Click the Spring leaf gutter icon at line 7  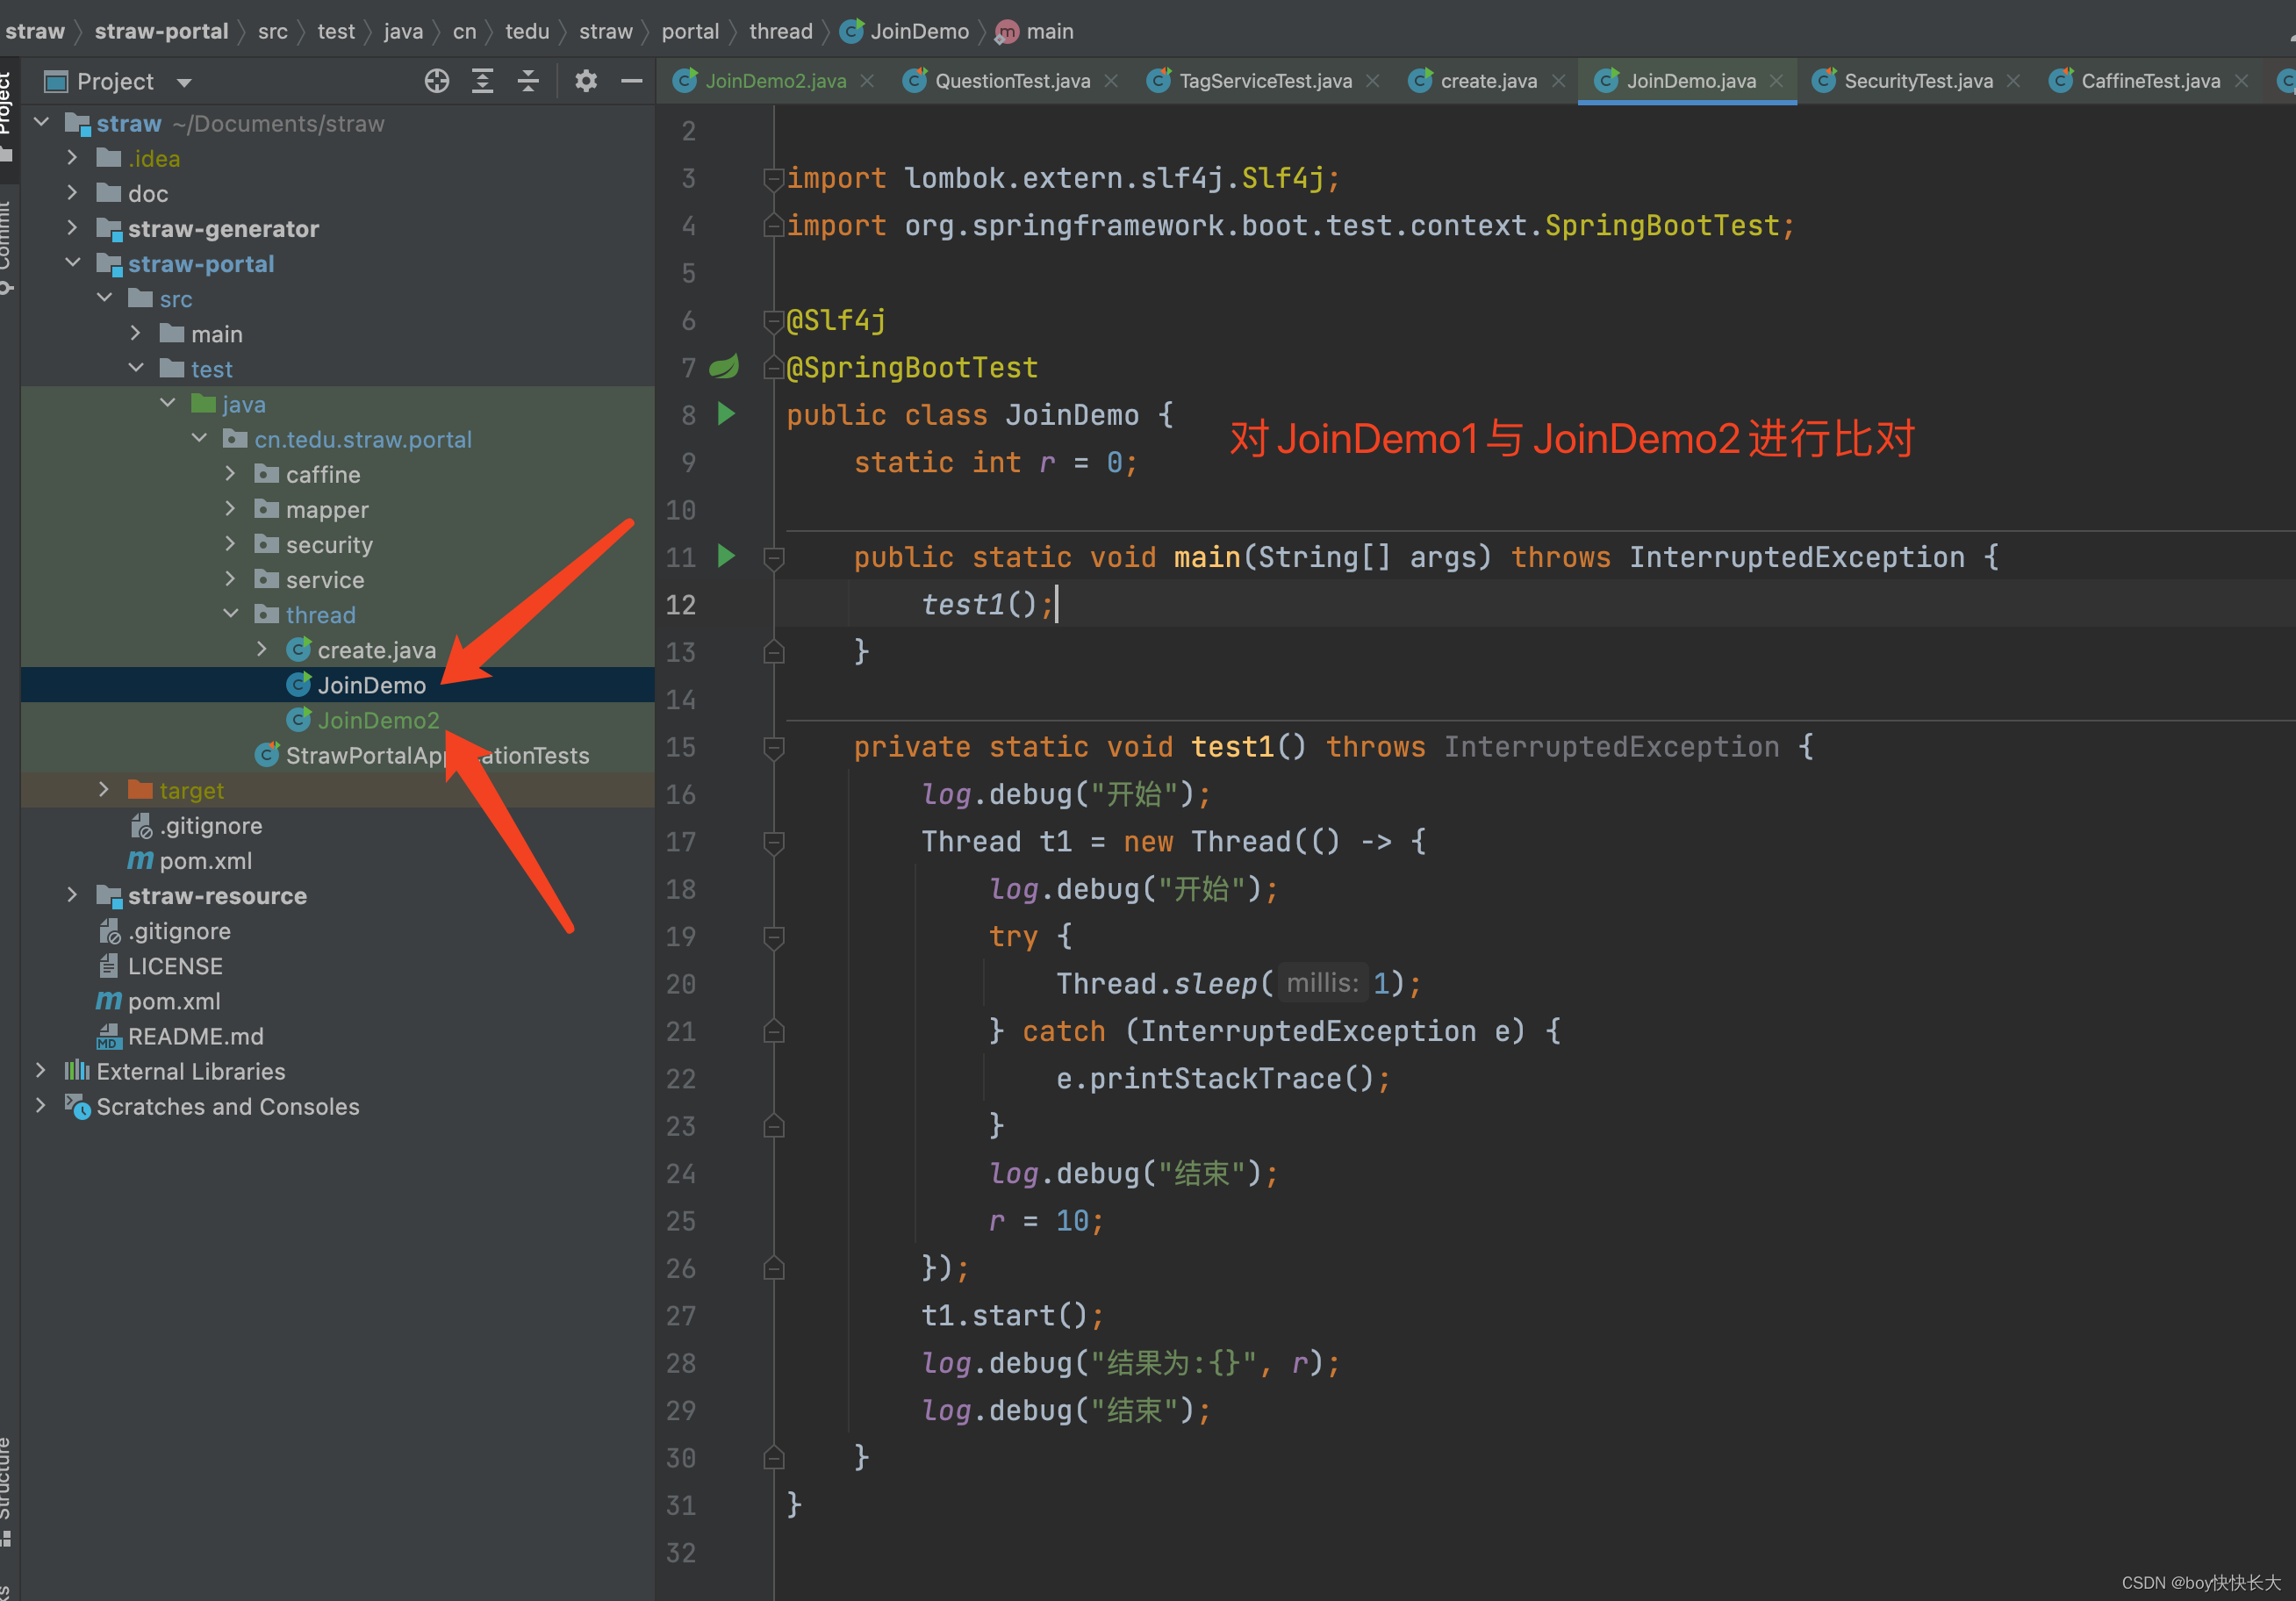[724, 367]
